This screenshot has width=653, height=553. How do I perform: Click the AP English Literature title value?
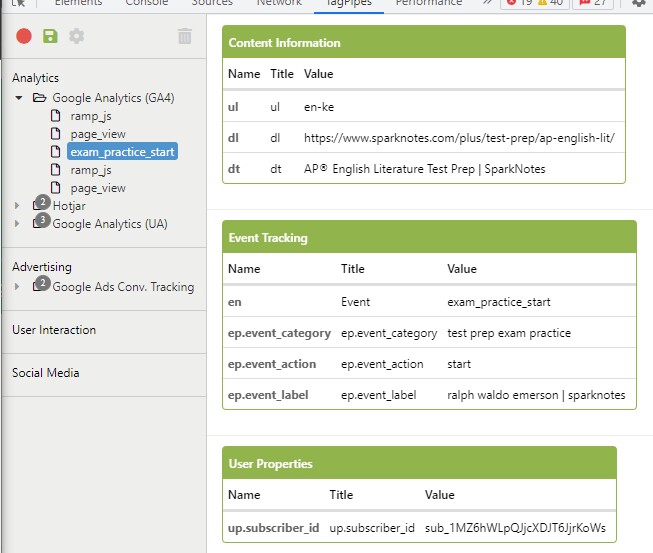tap(425, 169)
